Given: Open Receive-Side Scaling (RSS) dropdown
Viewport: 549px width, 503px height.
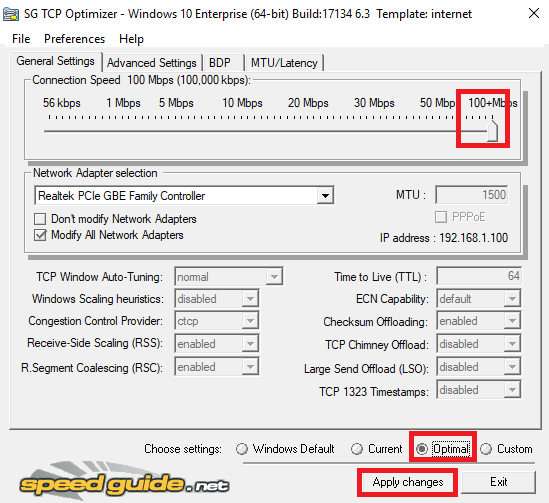Looking at the screenshot, I should coord(216,344).
